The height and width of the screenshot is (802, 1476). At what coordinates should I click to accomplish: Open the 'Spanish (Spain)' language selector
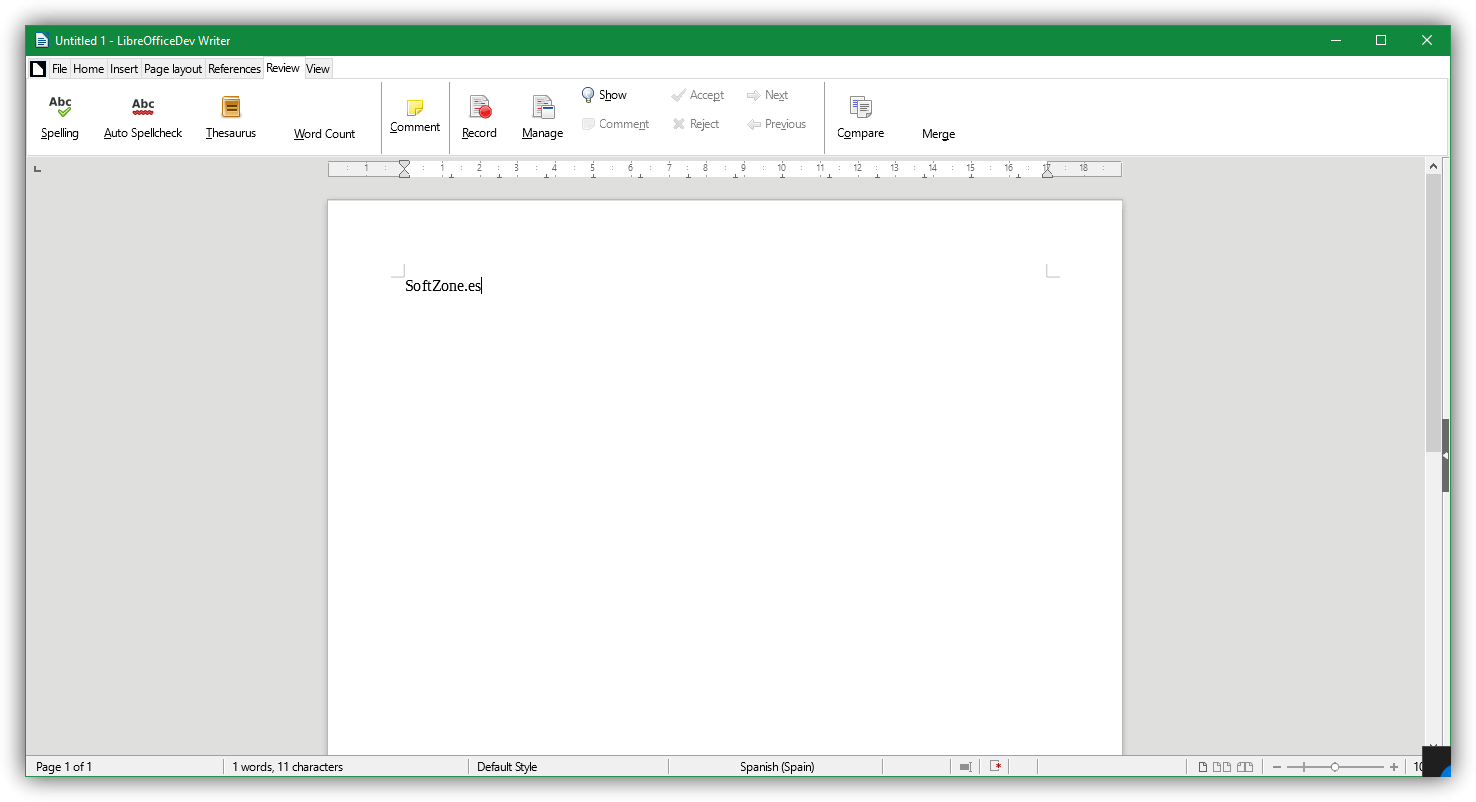777,767
